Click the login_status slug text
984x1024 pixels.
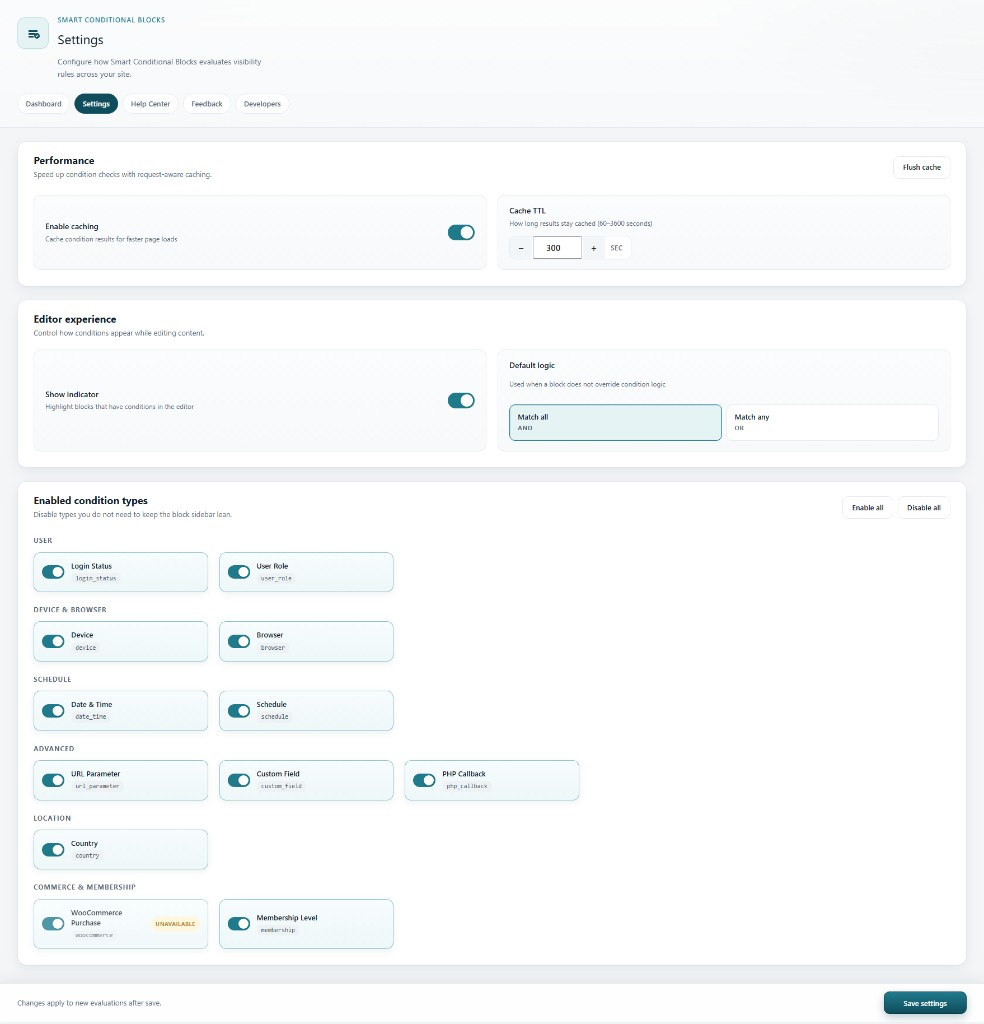click(x=96, y=579)
